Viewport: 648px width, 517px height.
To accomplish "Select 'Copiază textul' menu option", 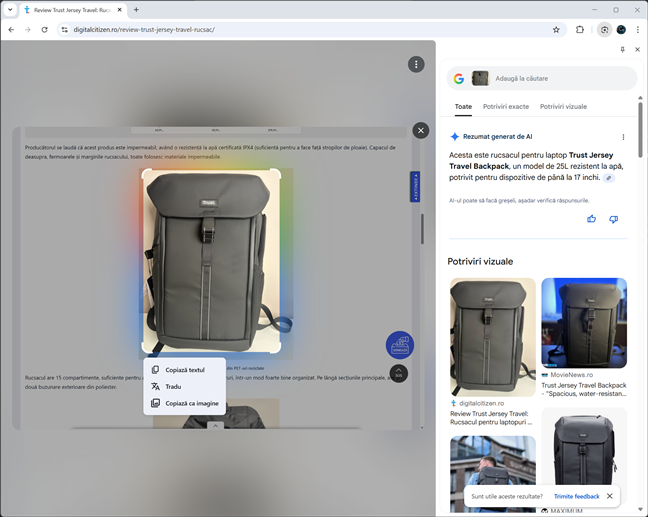I will tap(185, 370).
